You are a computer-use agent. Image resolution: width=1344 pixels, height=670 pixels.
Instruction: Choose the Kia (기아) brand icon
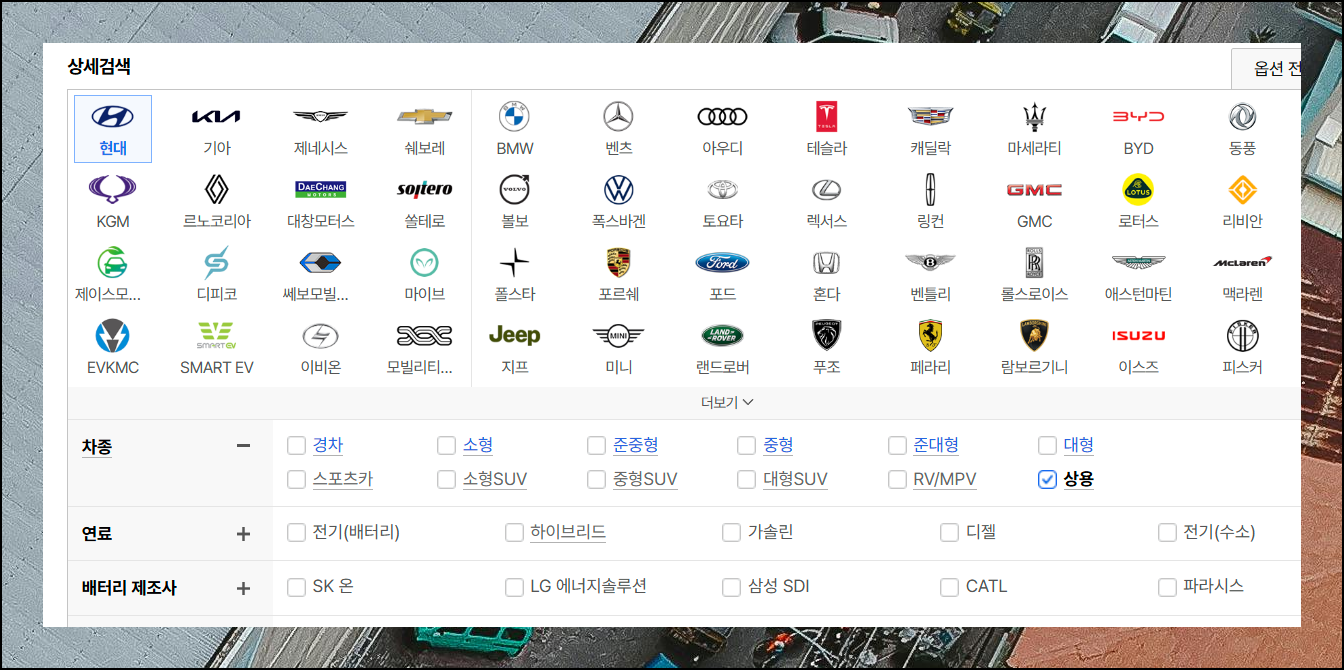(x=216, y=117)
